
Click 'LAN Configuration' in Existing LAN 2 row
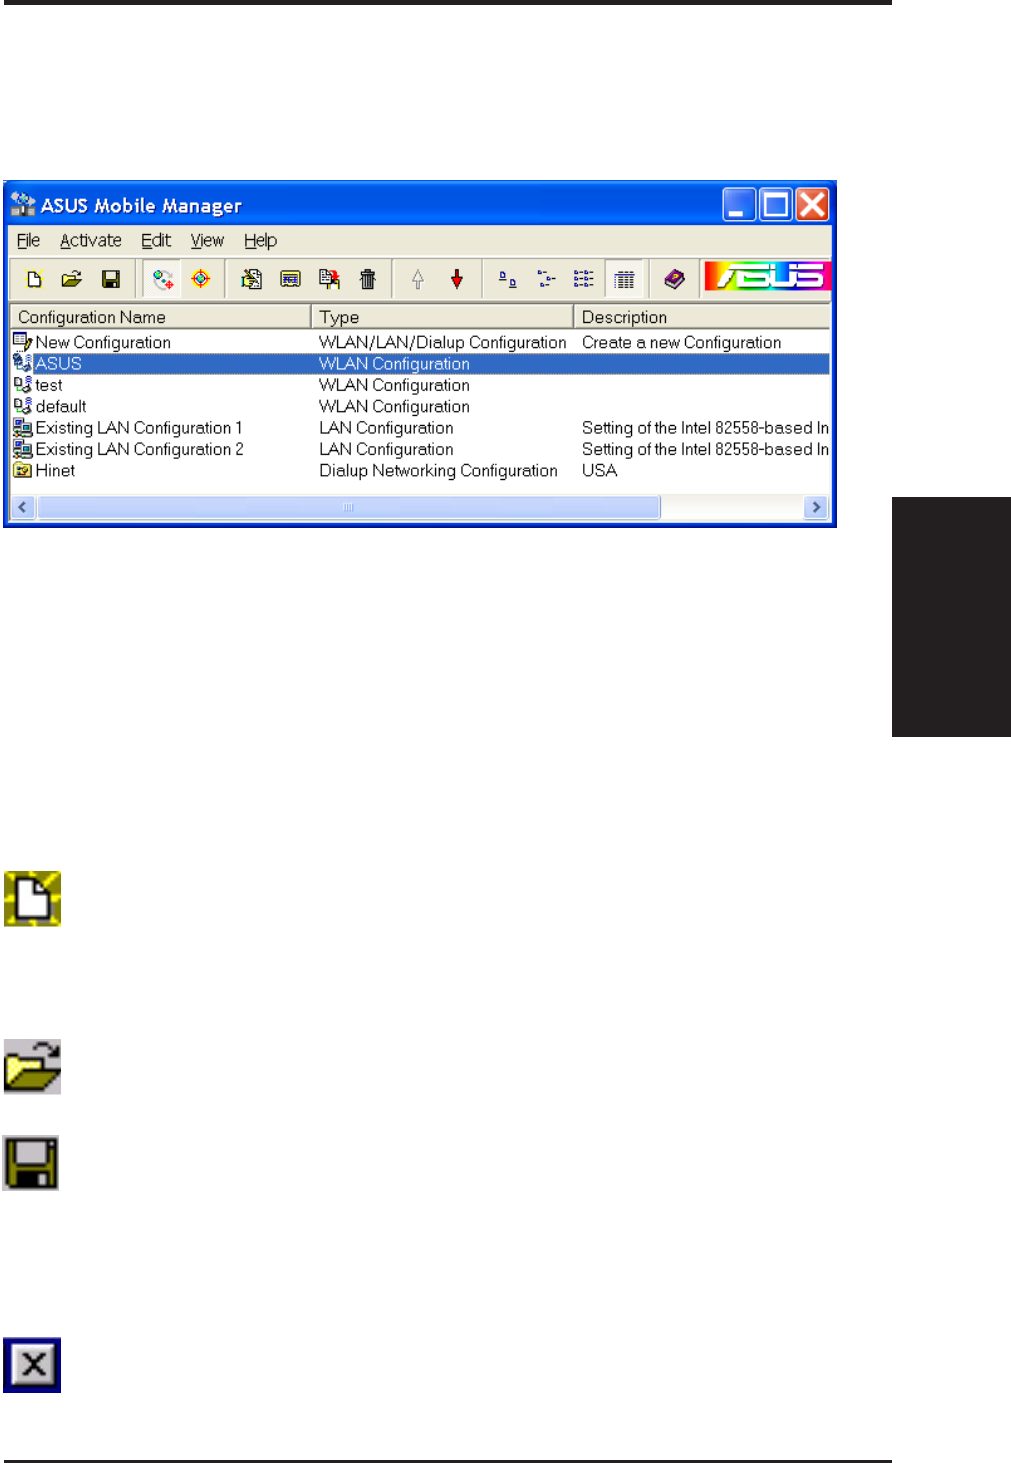click(386, 449)
